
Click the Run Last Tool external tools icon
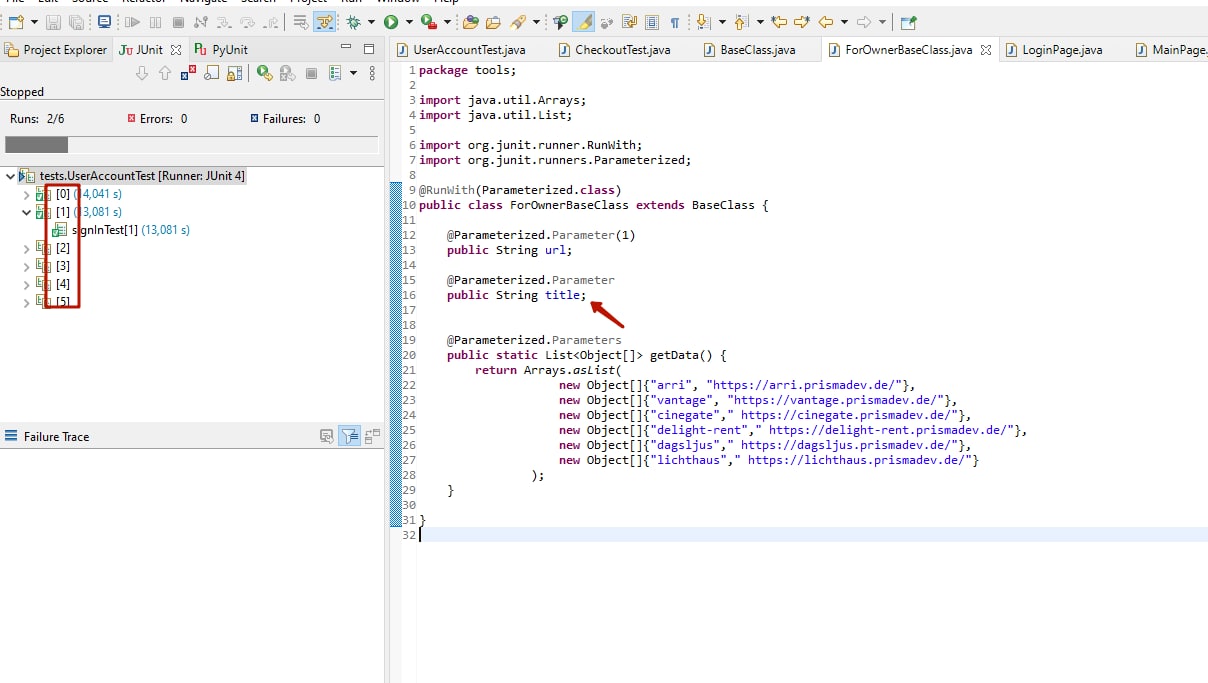tap(429, 22)
